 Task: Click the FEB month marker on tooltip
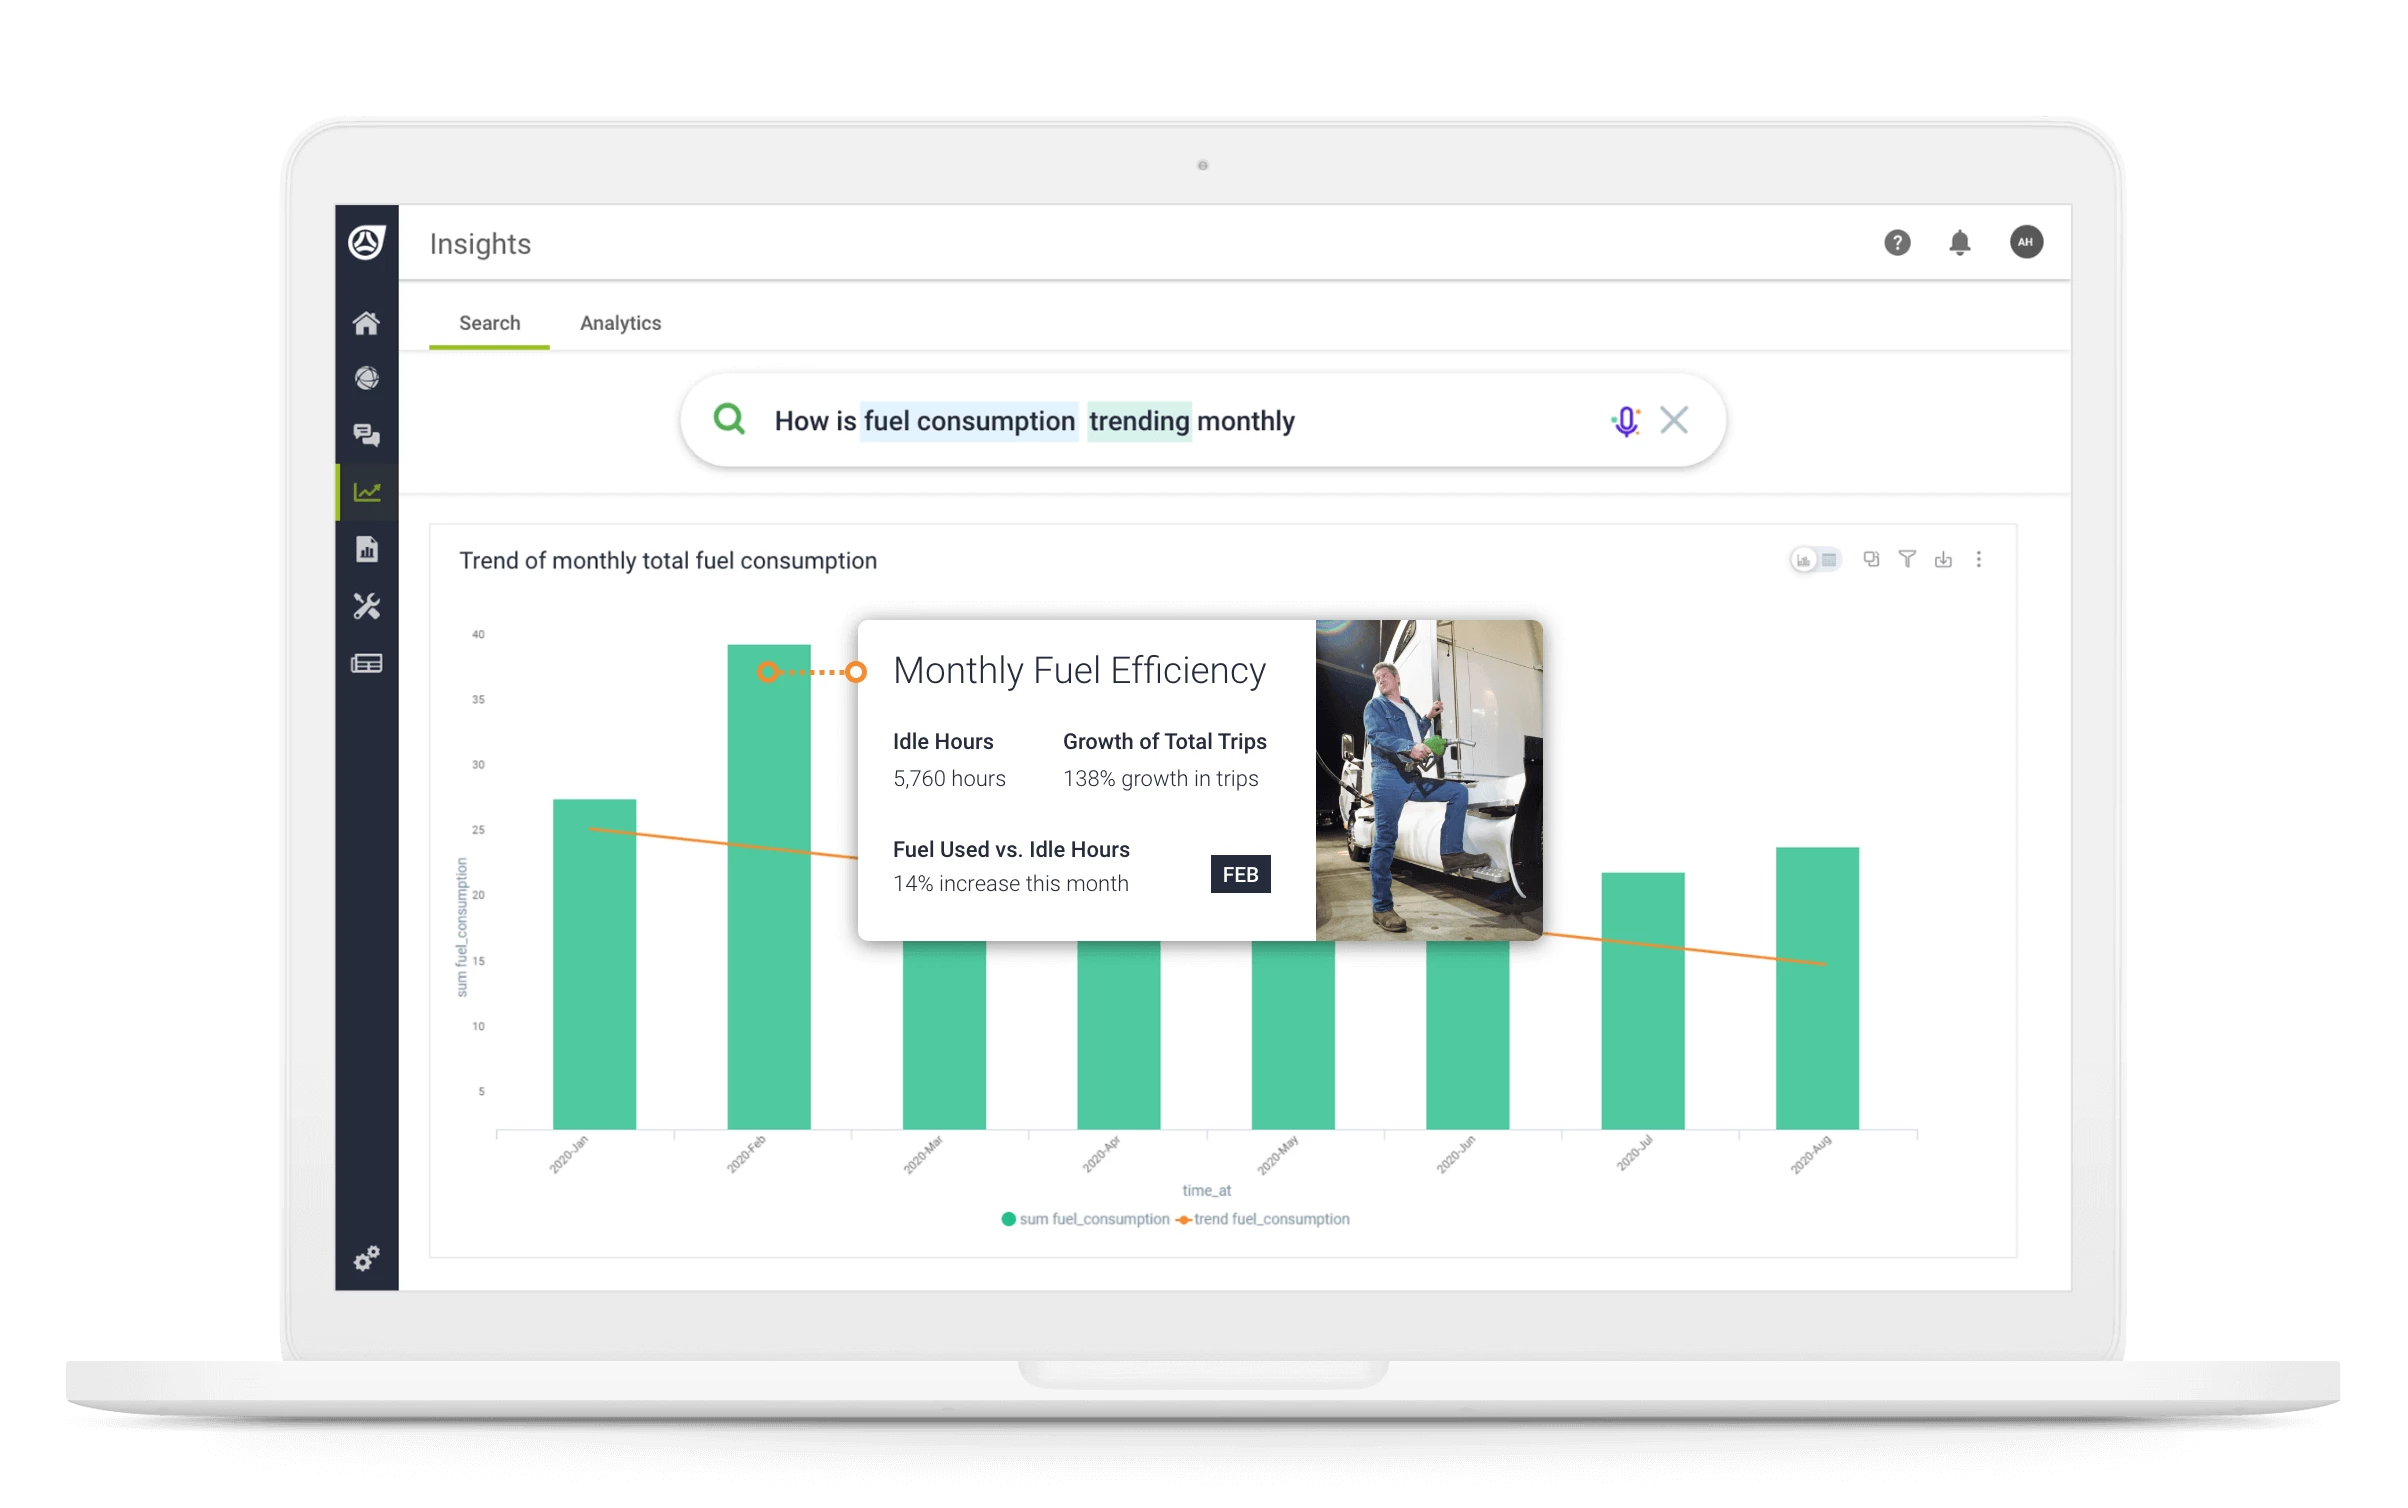tap(1240, 872)
